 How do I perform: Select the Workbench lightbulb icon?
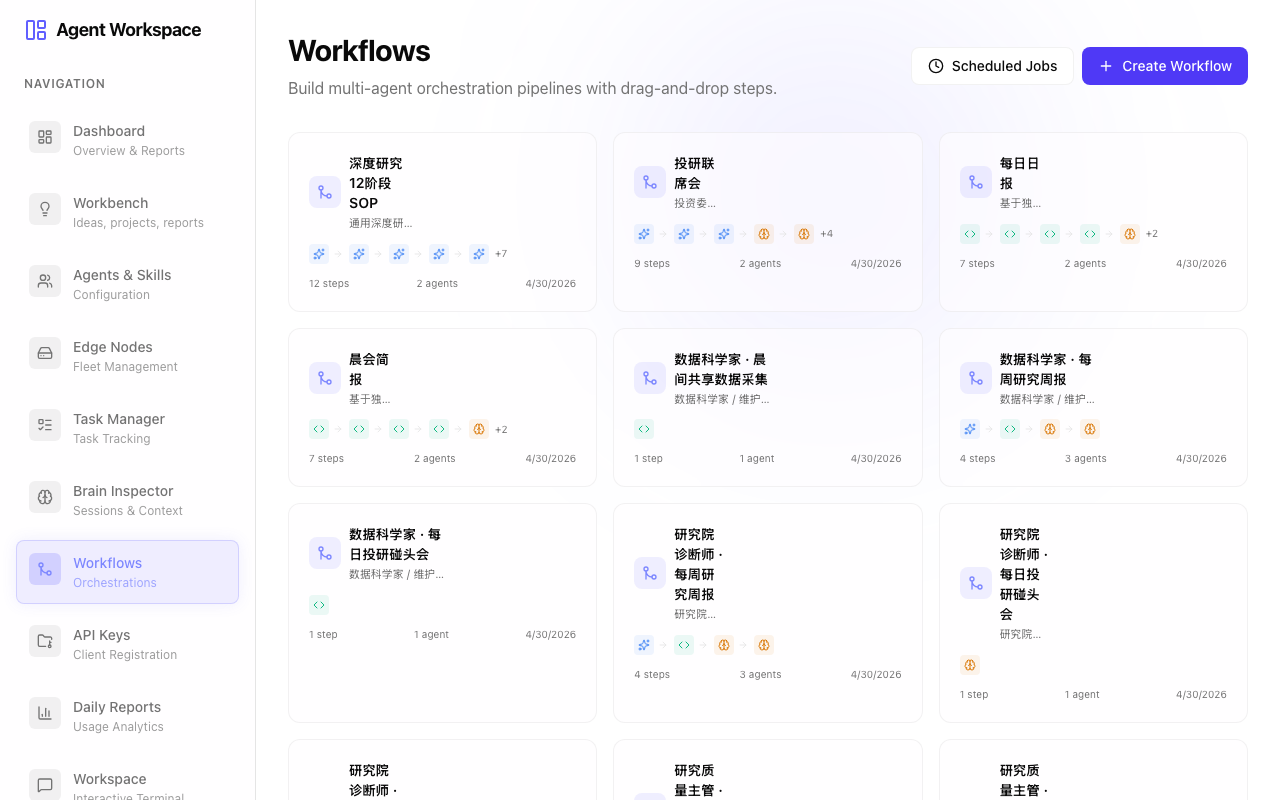(x=45, y=209)
